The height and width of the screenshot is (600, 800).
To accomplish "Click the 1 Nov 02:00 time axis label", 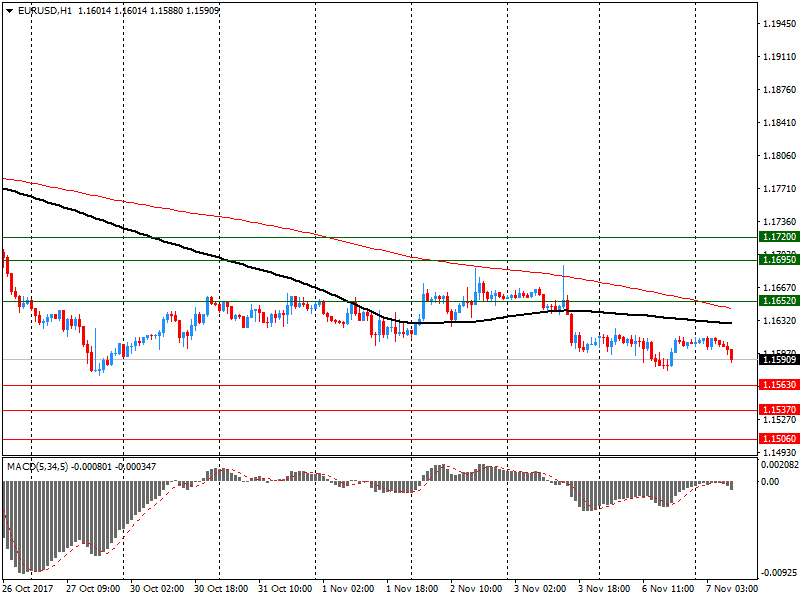I will (348, 588).
